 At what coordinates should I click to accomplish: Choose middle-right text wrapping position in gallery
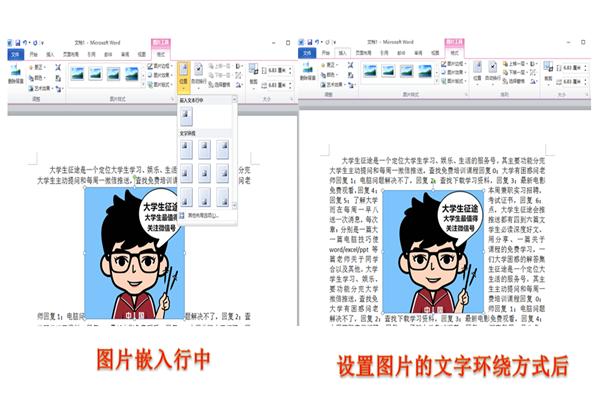click(222, 173)
